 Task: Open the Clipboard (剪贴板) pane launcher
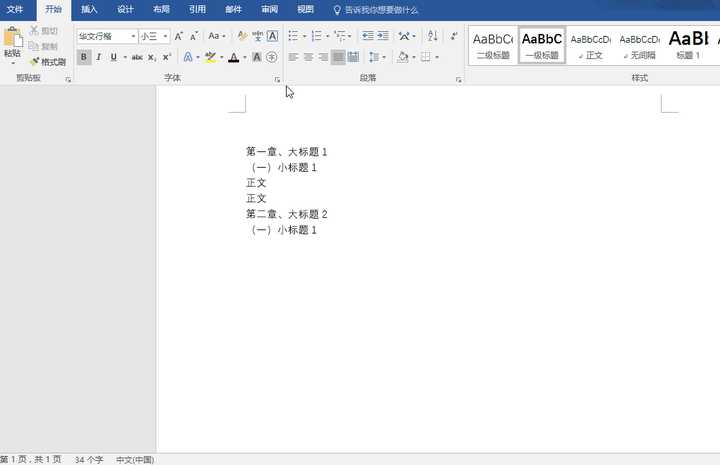point(68,80)
